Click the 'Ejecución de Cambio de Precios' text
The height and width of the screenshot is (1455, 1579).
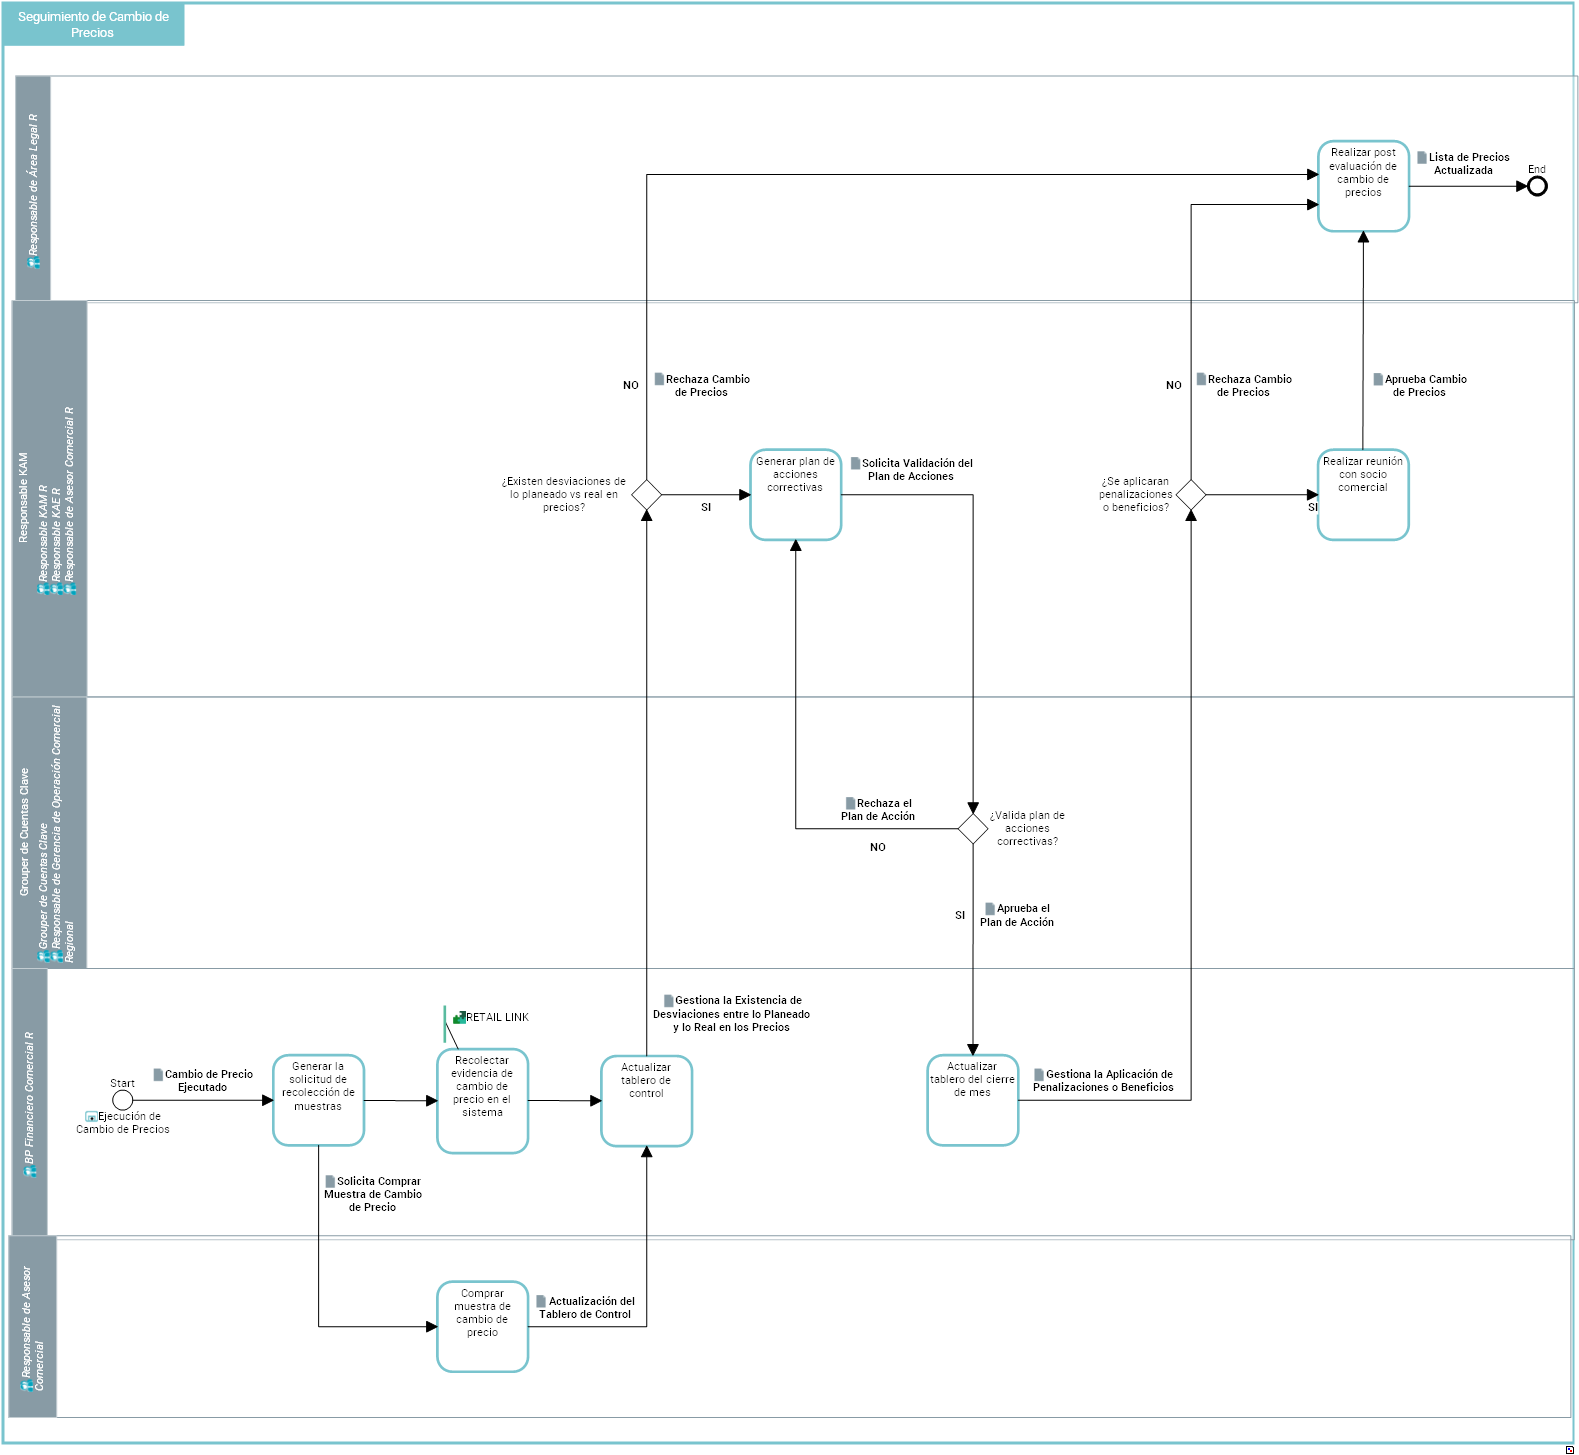click(123, 1123)
